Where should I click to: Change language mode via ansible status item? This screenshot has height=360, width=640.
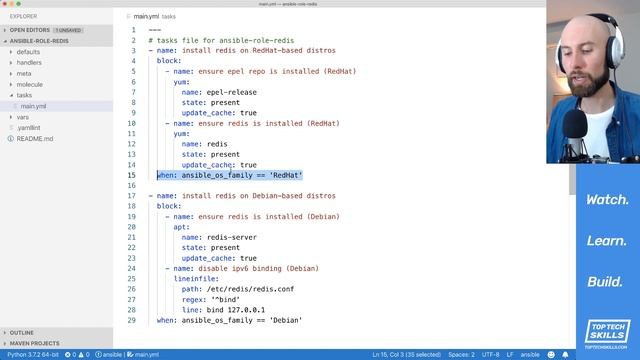coord(530,355)
